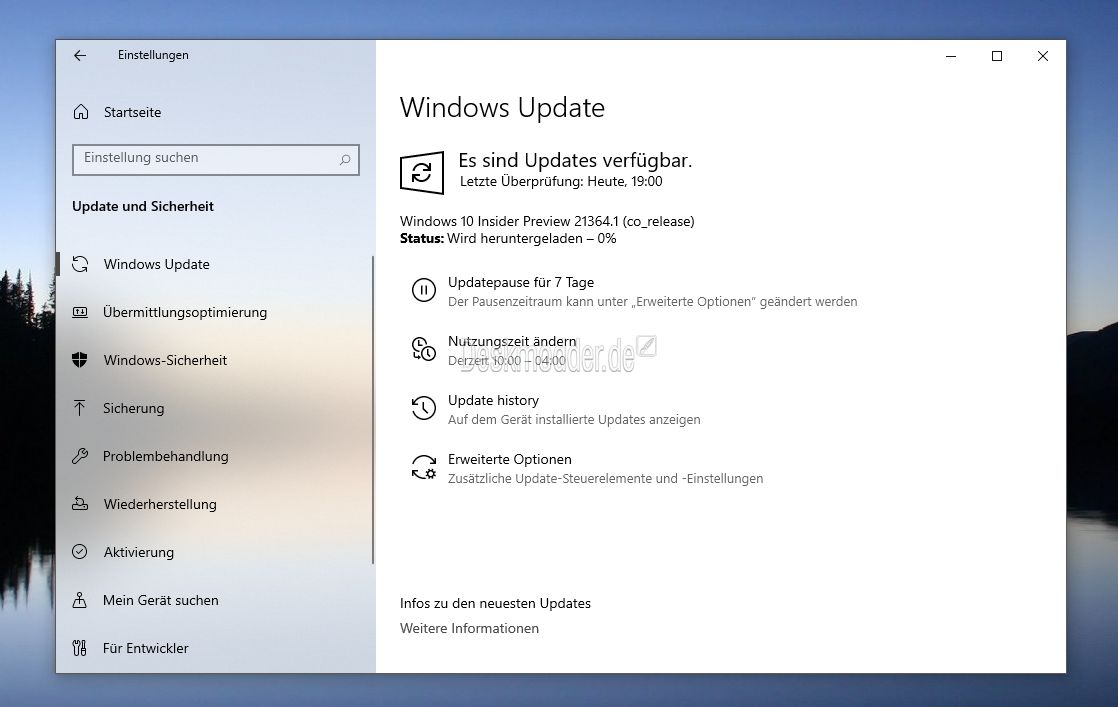Viewport: 1118px width, 707px height.
Task: Click the Übermittlungsoptimierung icon
Action: coord(80,312)
